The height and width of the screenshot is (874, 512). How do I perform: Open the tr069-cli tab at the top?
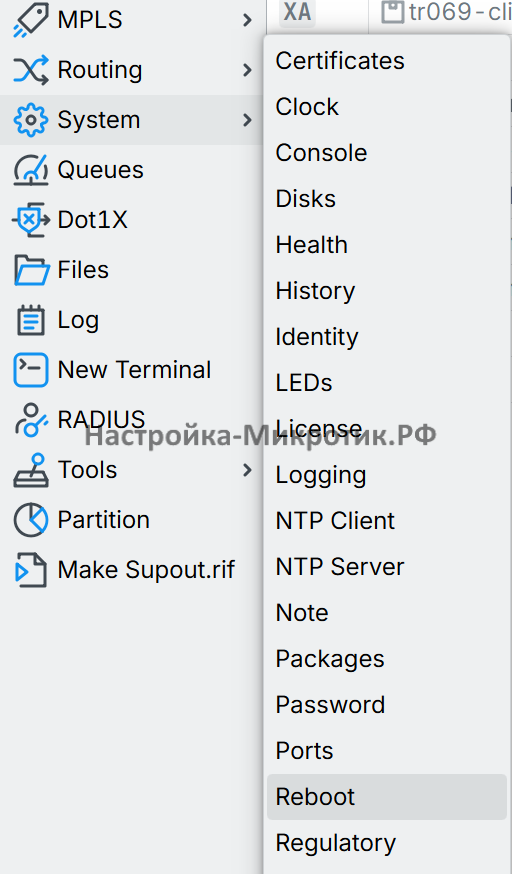coord(446,12)
